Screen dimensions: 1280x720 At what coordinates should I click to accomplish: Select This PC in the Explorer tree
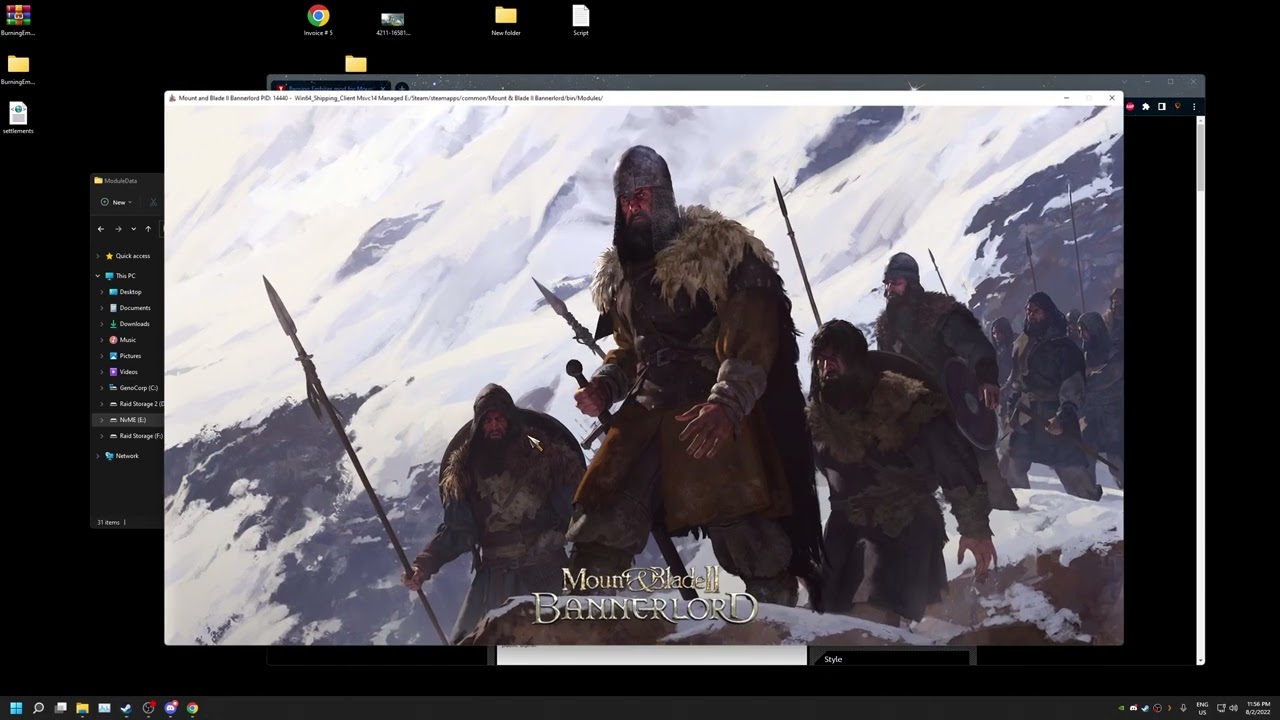point(121,276)
